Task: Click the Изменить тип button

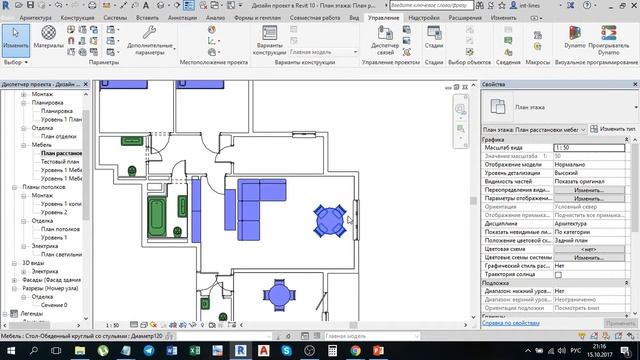Action: 612,129
